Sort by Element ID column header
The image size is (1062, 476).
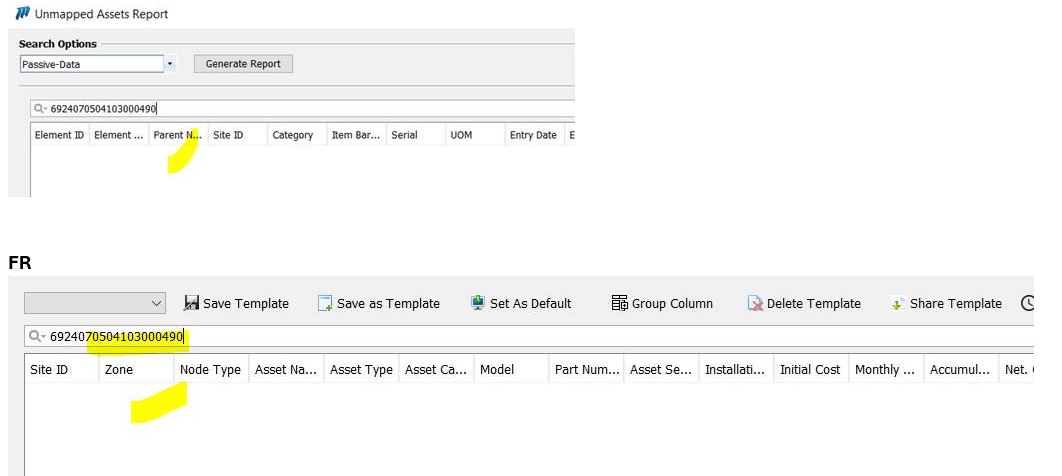[59, 135]
